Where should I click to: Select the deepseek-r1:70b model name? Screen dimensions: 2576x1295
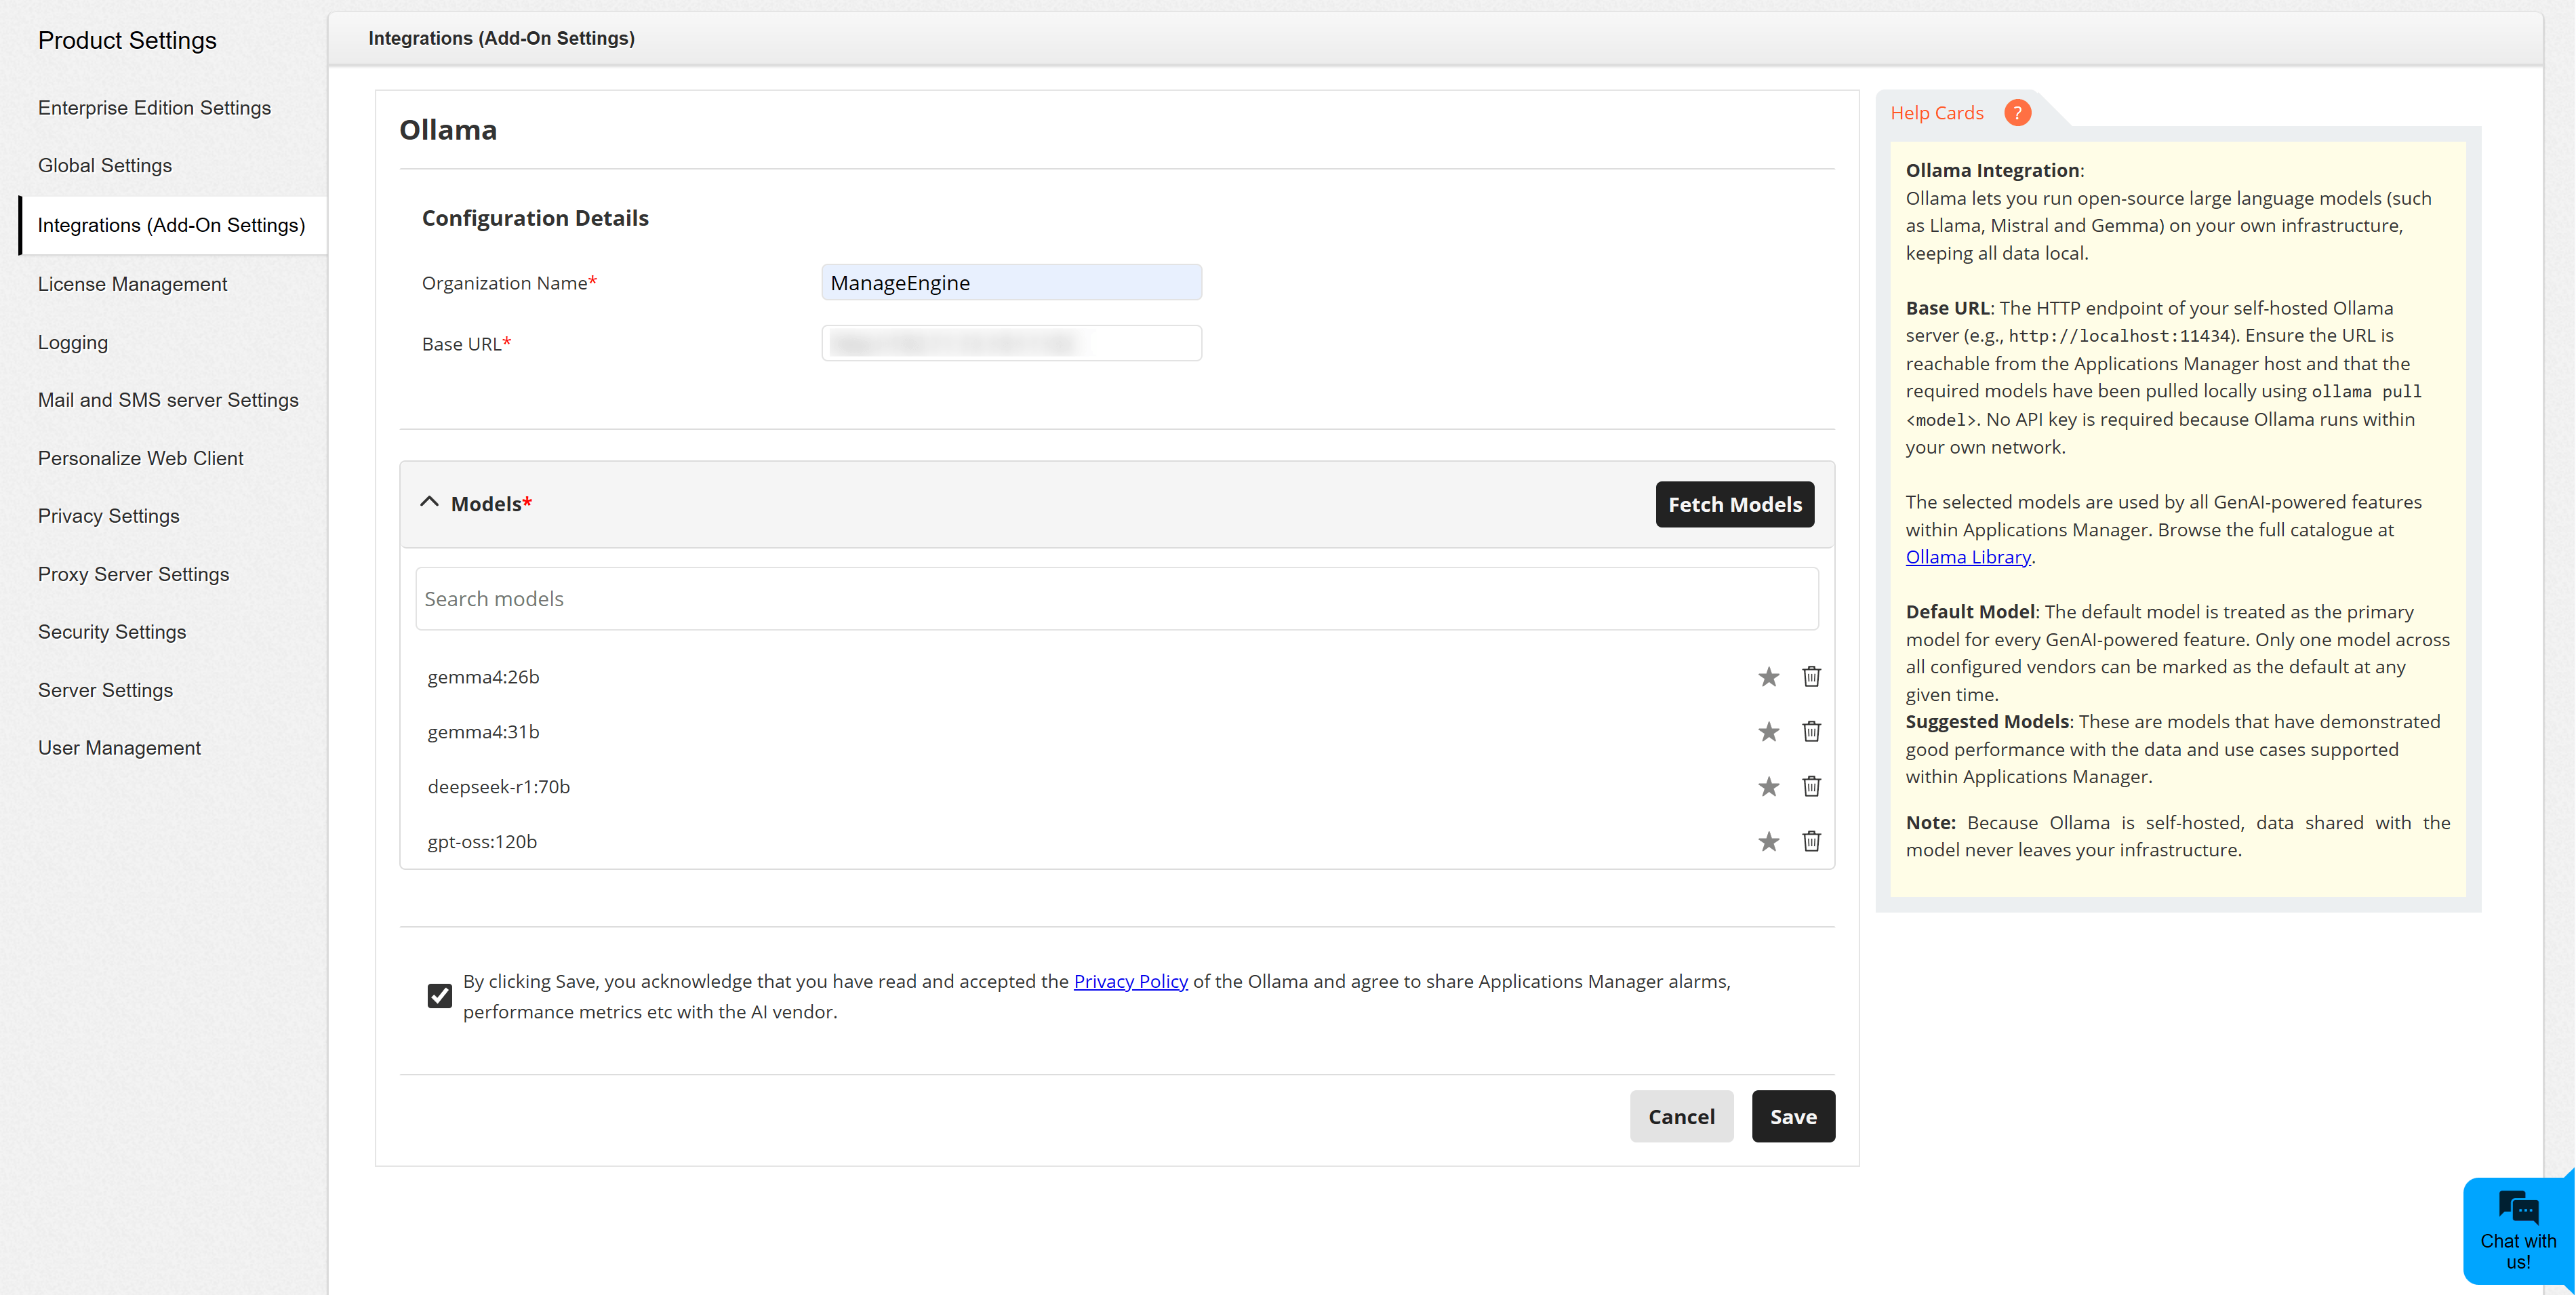pyautogui.click(x=498, y=787)
